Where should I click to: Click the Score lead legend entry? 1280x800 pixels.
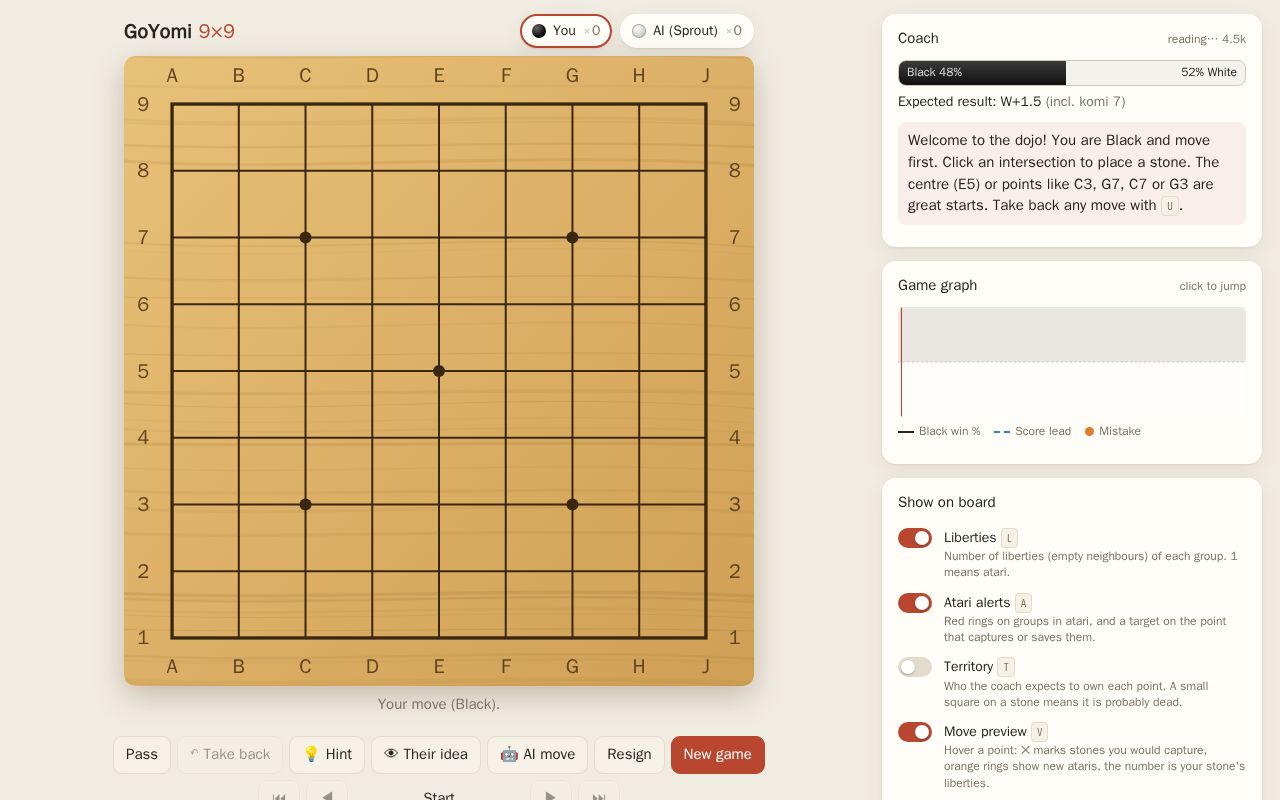[x=1032, y=431]
